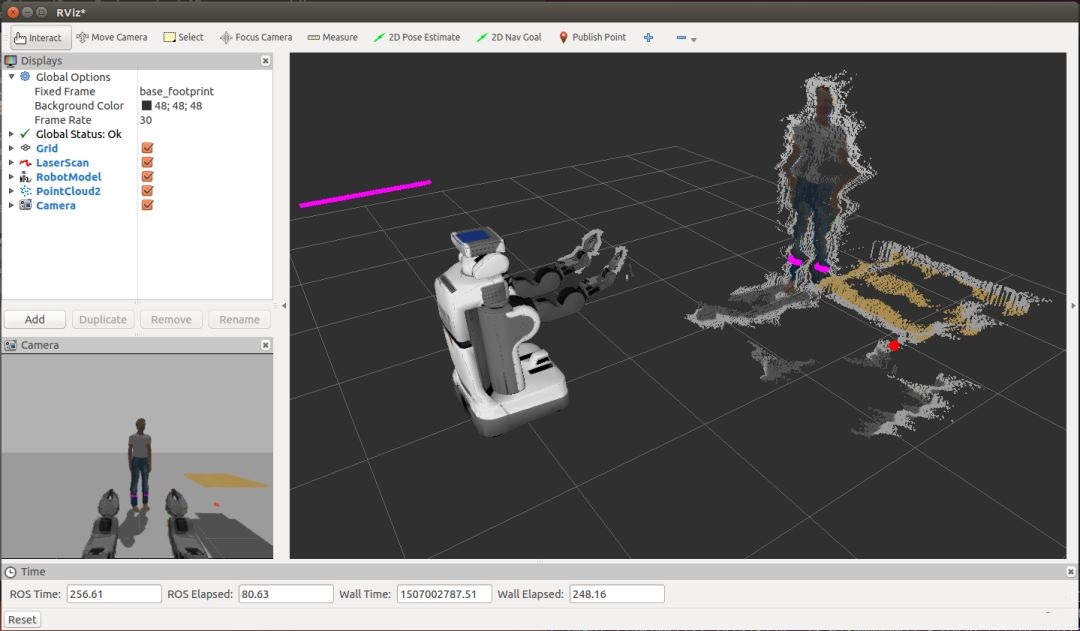The image size is (1080, 631).
Task: Toggle the Camera display checkbox
Action: [x=147, y=205]
